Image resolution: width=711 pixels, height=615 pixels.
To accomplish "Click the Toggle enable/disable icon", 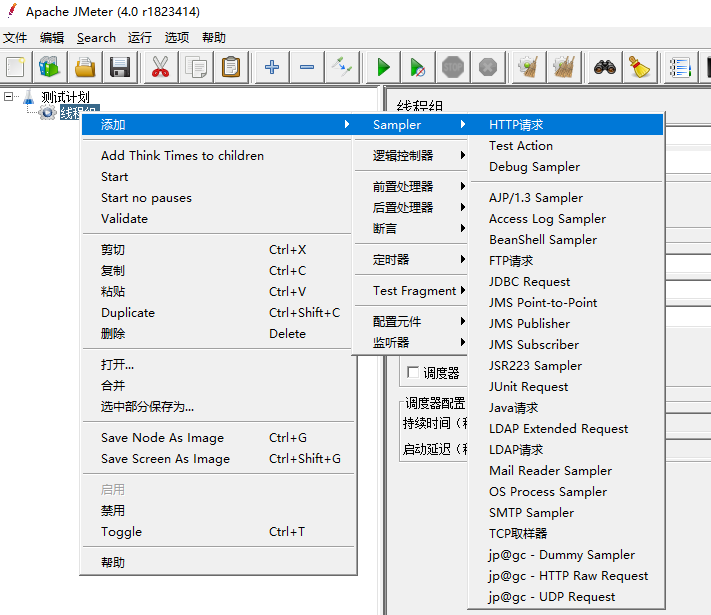I will tap(342, 68).
